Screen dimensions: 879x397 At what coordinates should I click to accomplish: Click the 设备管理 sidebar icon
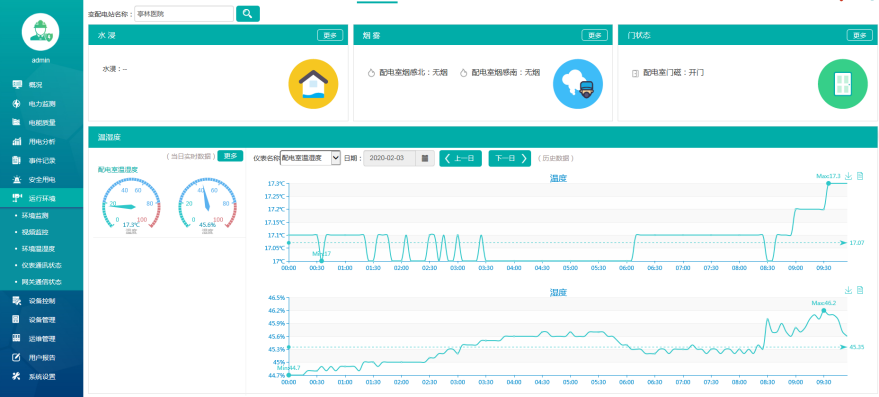tap(17, 320)
